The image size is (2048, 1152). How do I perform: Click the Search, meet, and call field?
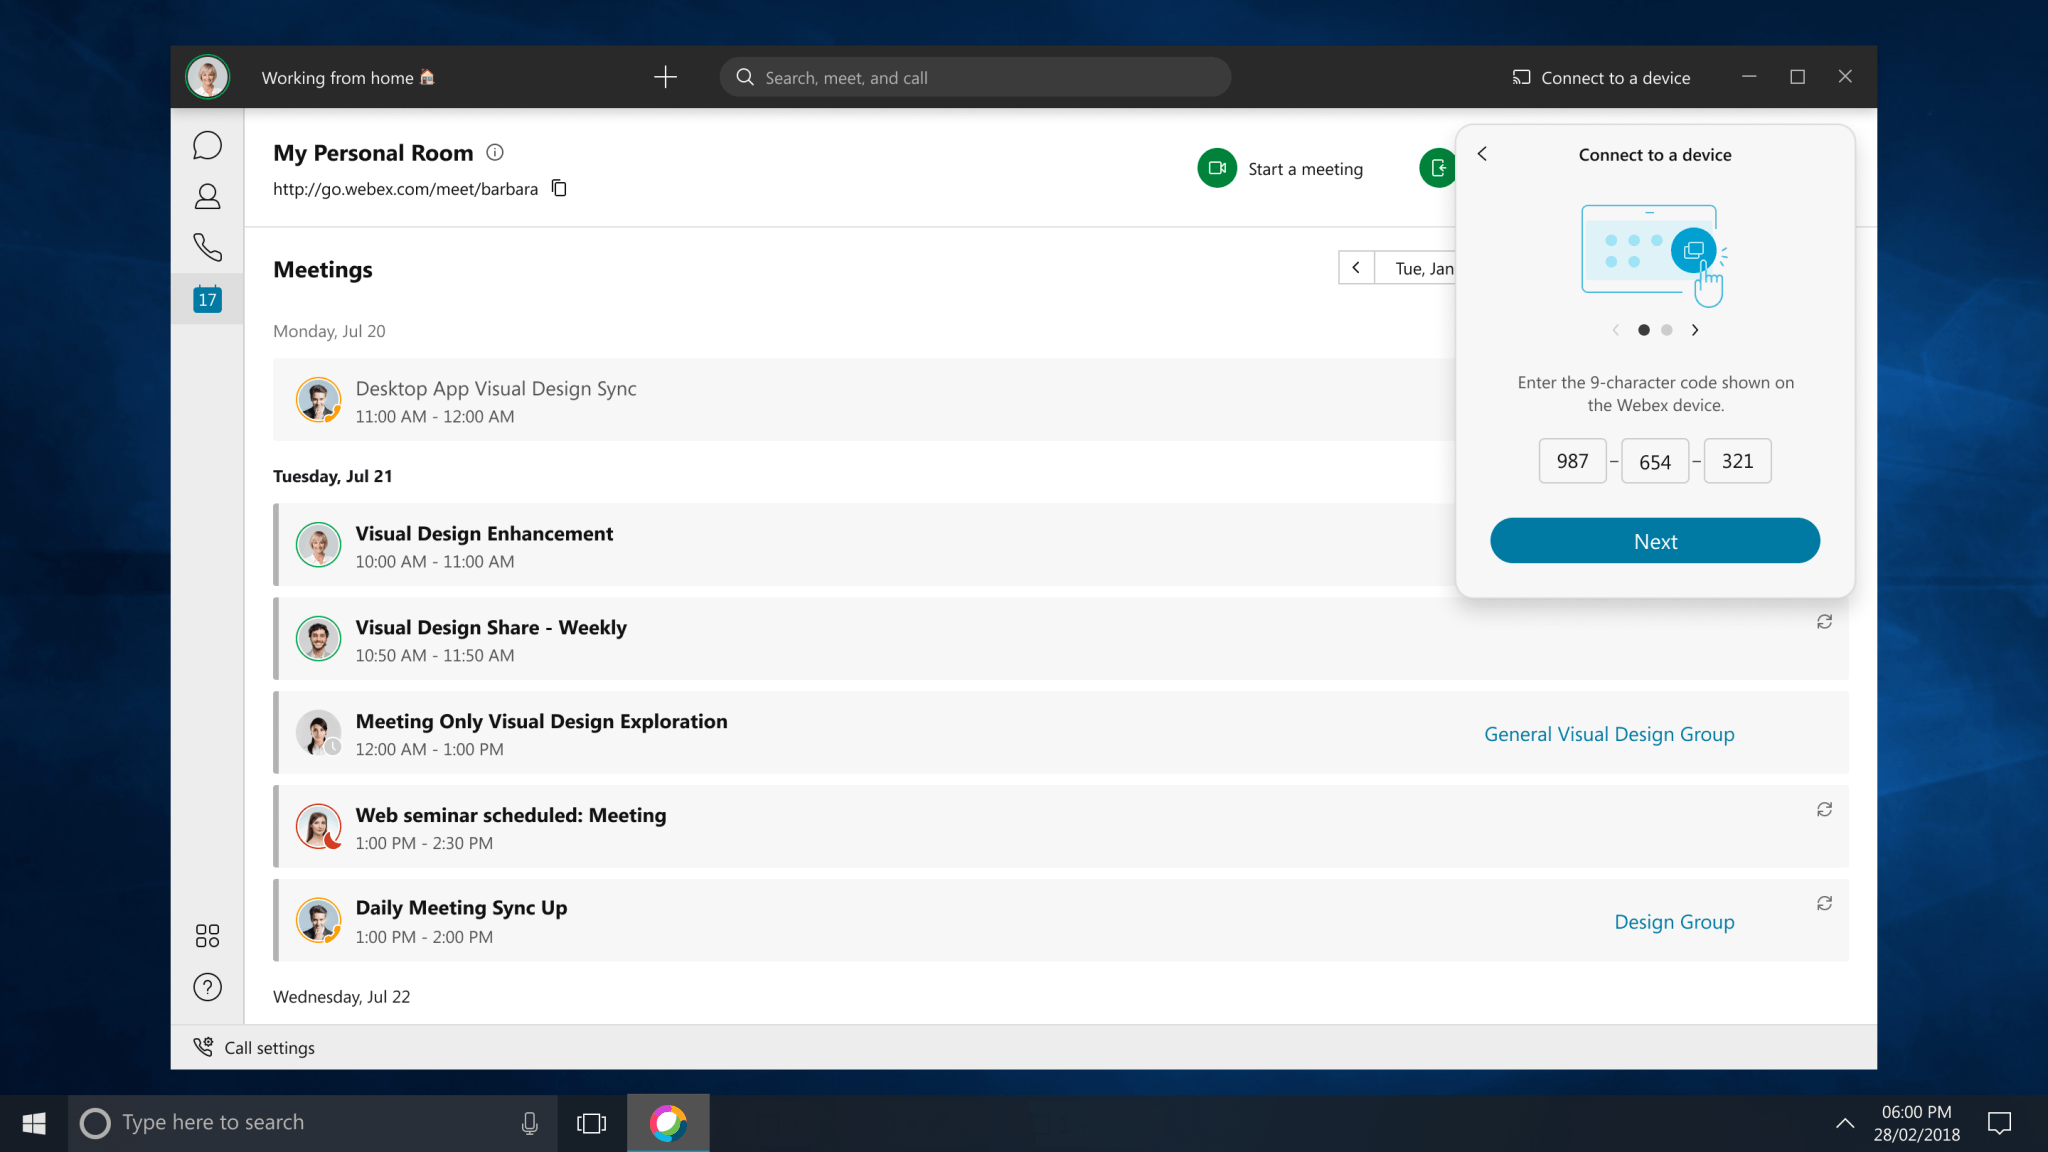[975, 77]
